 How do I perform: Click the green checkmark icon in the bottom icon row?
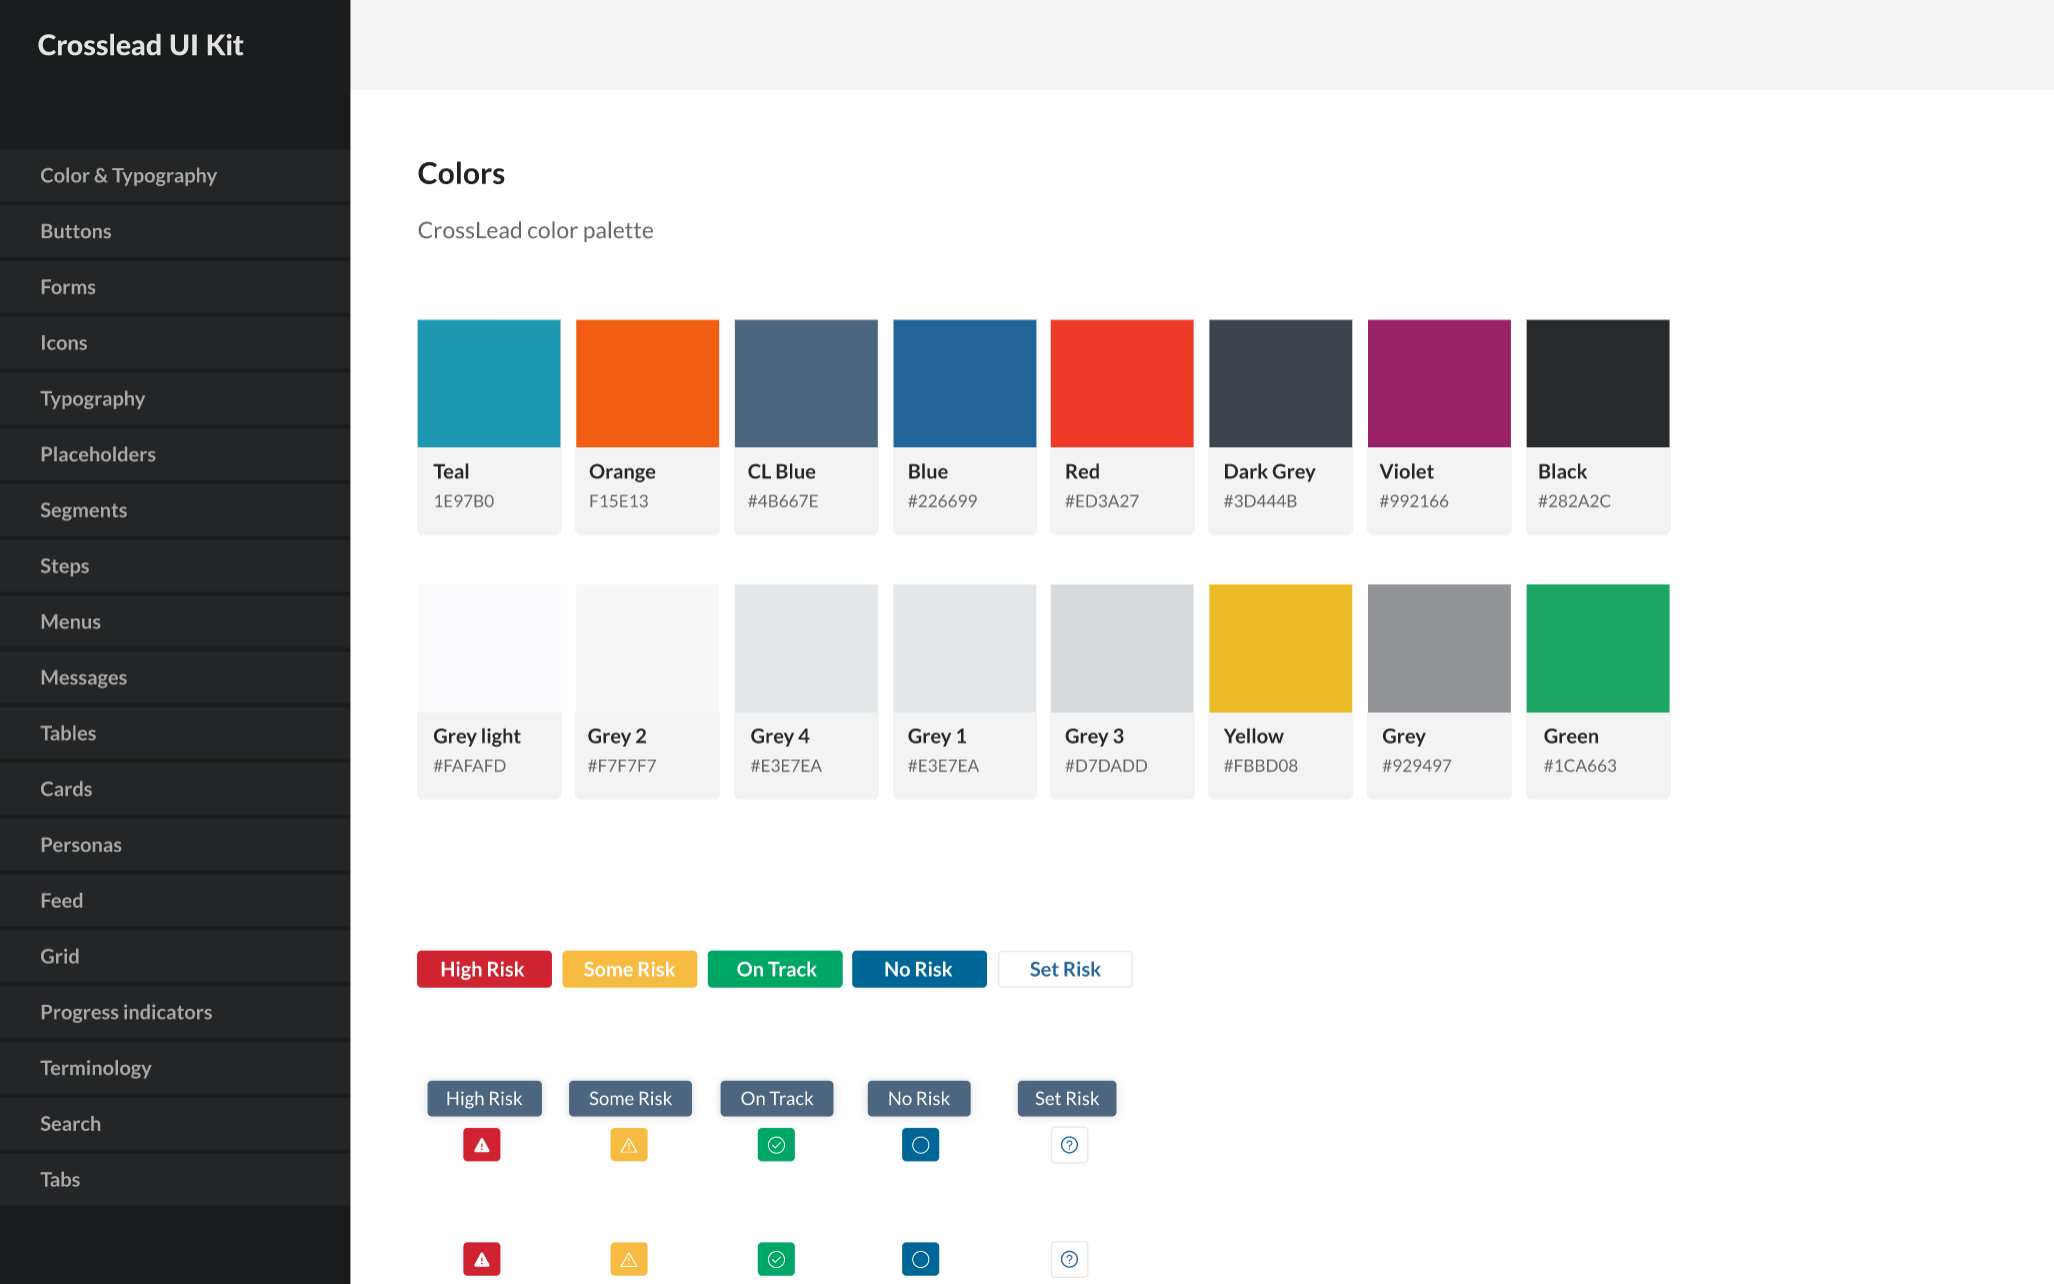(776, 1259)
